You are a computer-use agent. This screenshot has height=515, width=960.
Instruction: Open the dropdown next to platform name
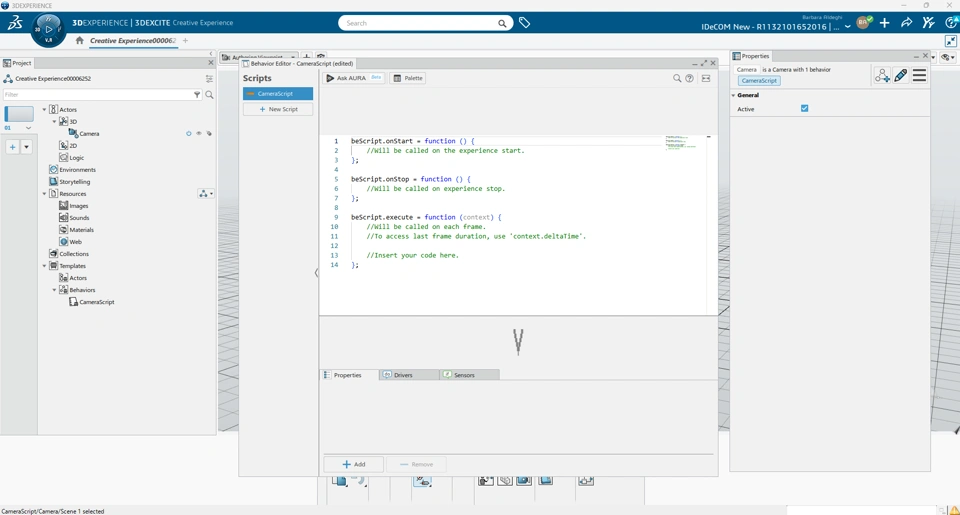[848, 27]
